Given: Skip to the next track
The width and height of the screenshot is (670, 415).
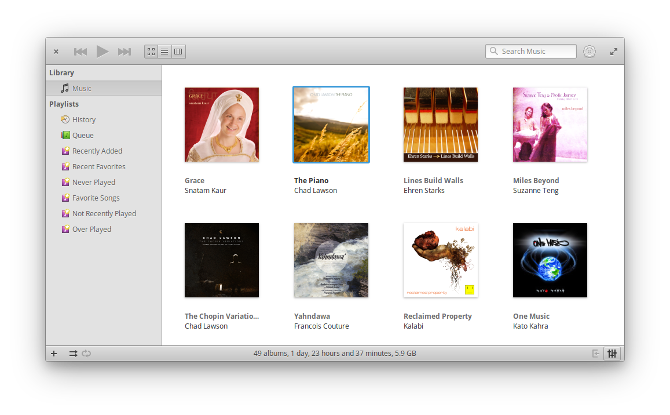Looking at the screenshot, I should point(124,51).
